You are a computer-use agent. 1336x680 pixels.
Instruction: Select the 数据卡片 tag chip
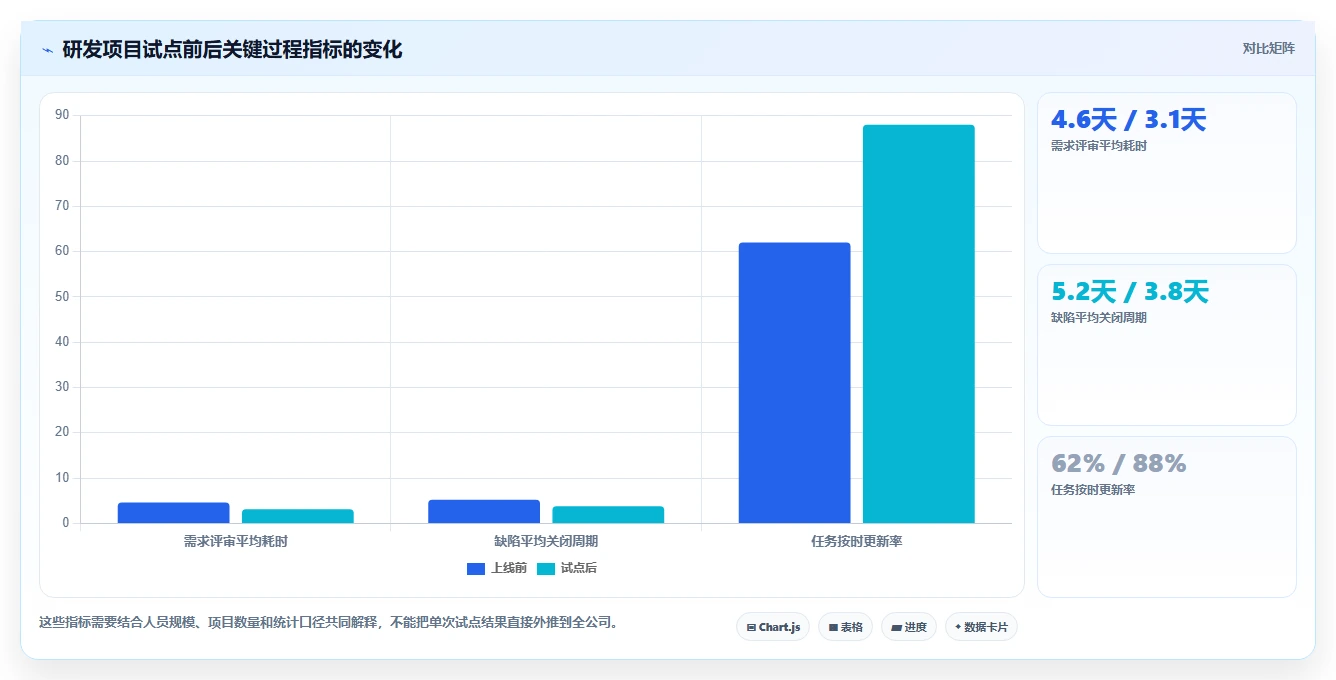pyautogui.click(x=981, y=627)
